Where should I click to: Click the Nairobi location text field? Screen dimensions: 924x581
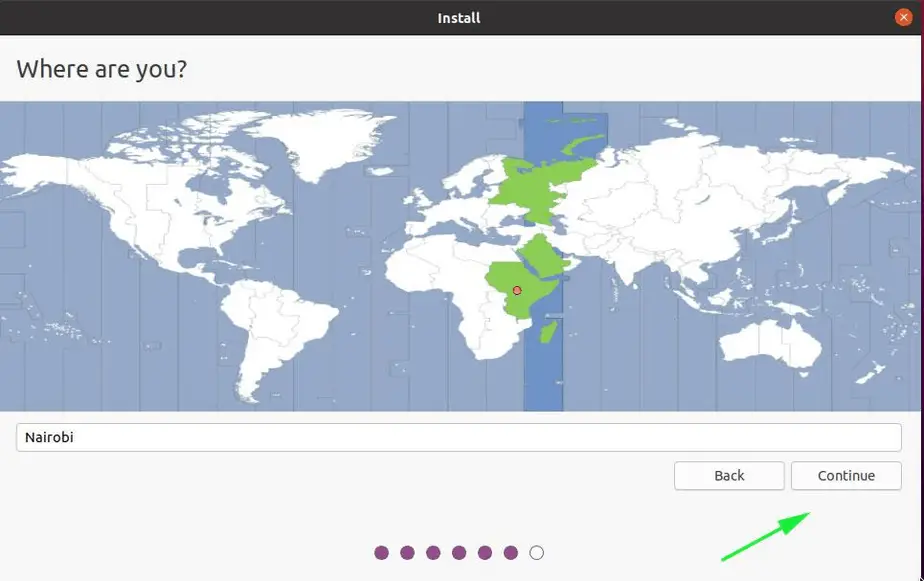tap(458, 437)
